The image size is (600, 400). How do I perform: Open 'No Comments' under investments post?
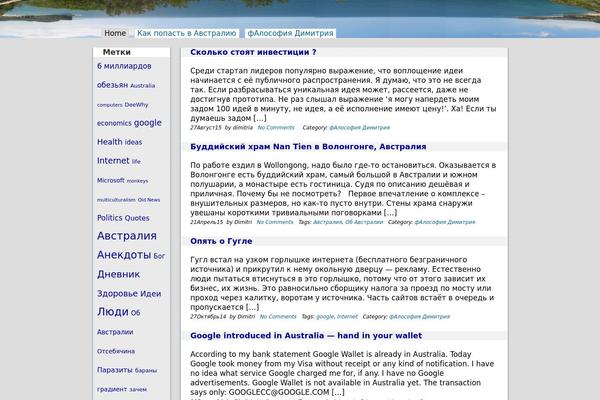tap(276, 127)
